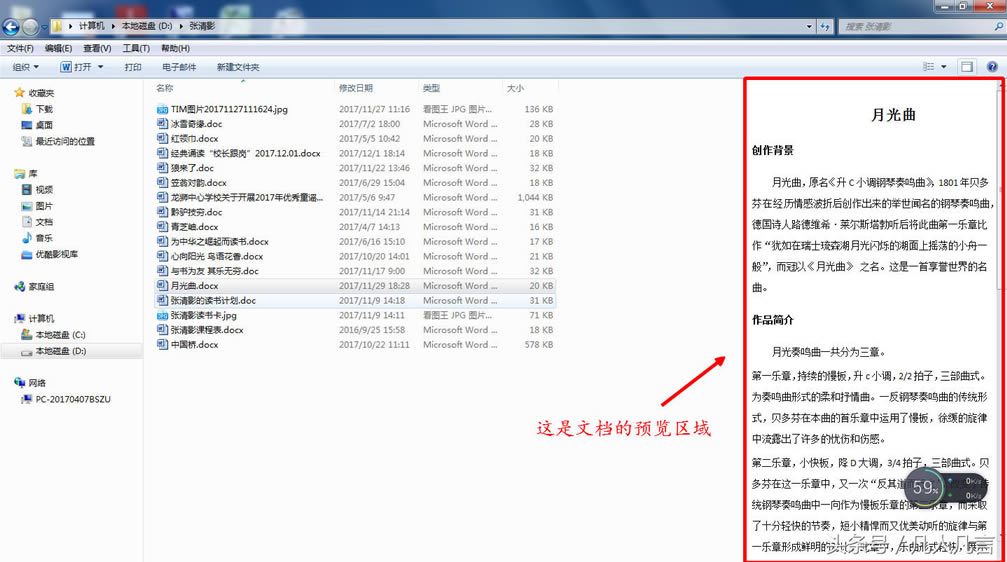
Task: Open the dropdown arrow beside 打开
Action: point(101,67)
